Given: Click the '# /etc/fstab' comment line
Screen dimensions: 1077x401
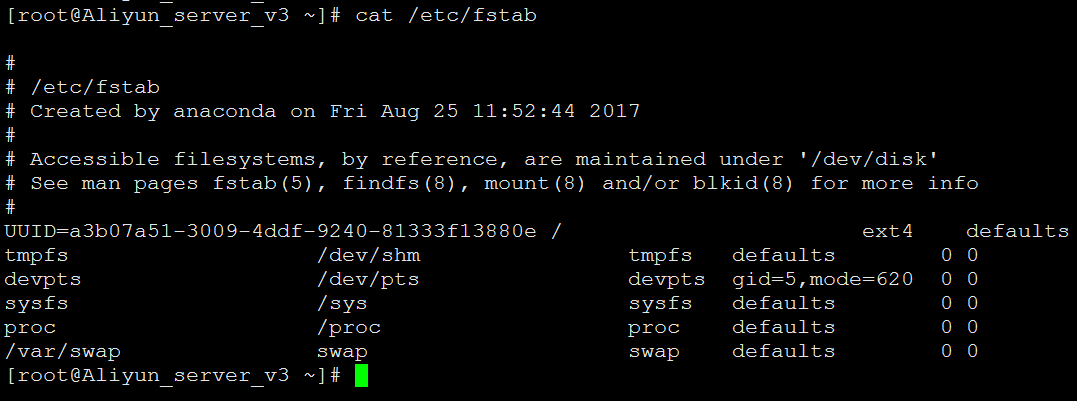Looking at the screenshot, I should click(82, 87).
